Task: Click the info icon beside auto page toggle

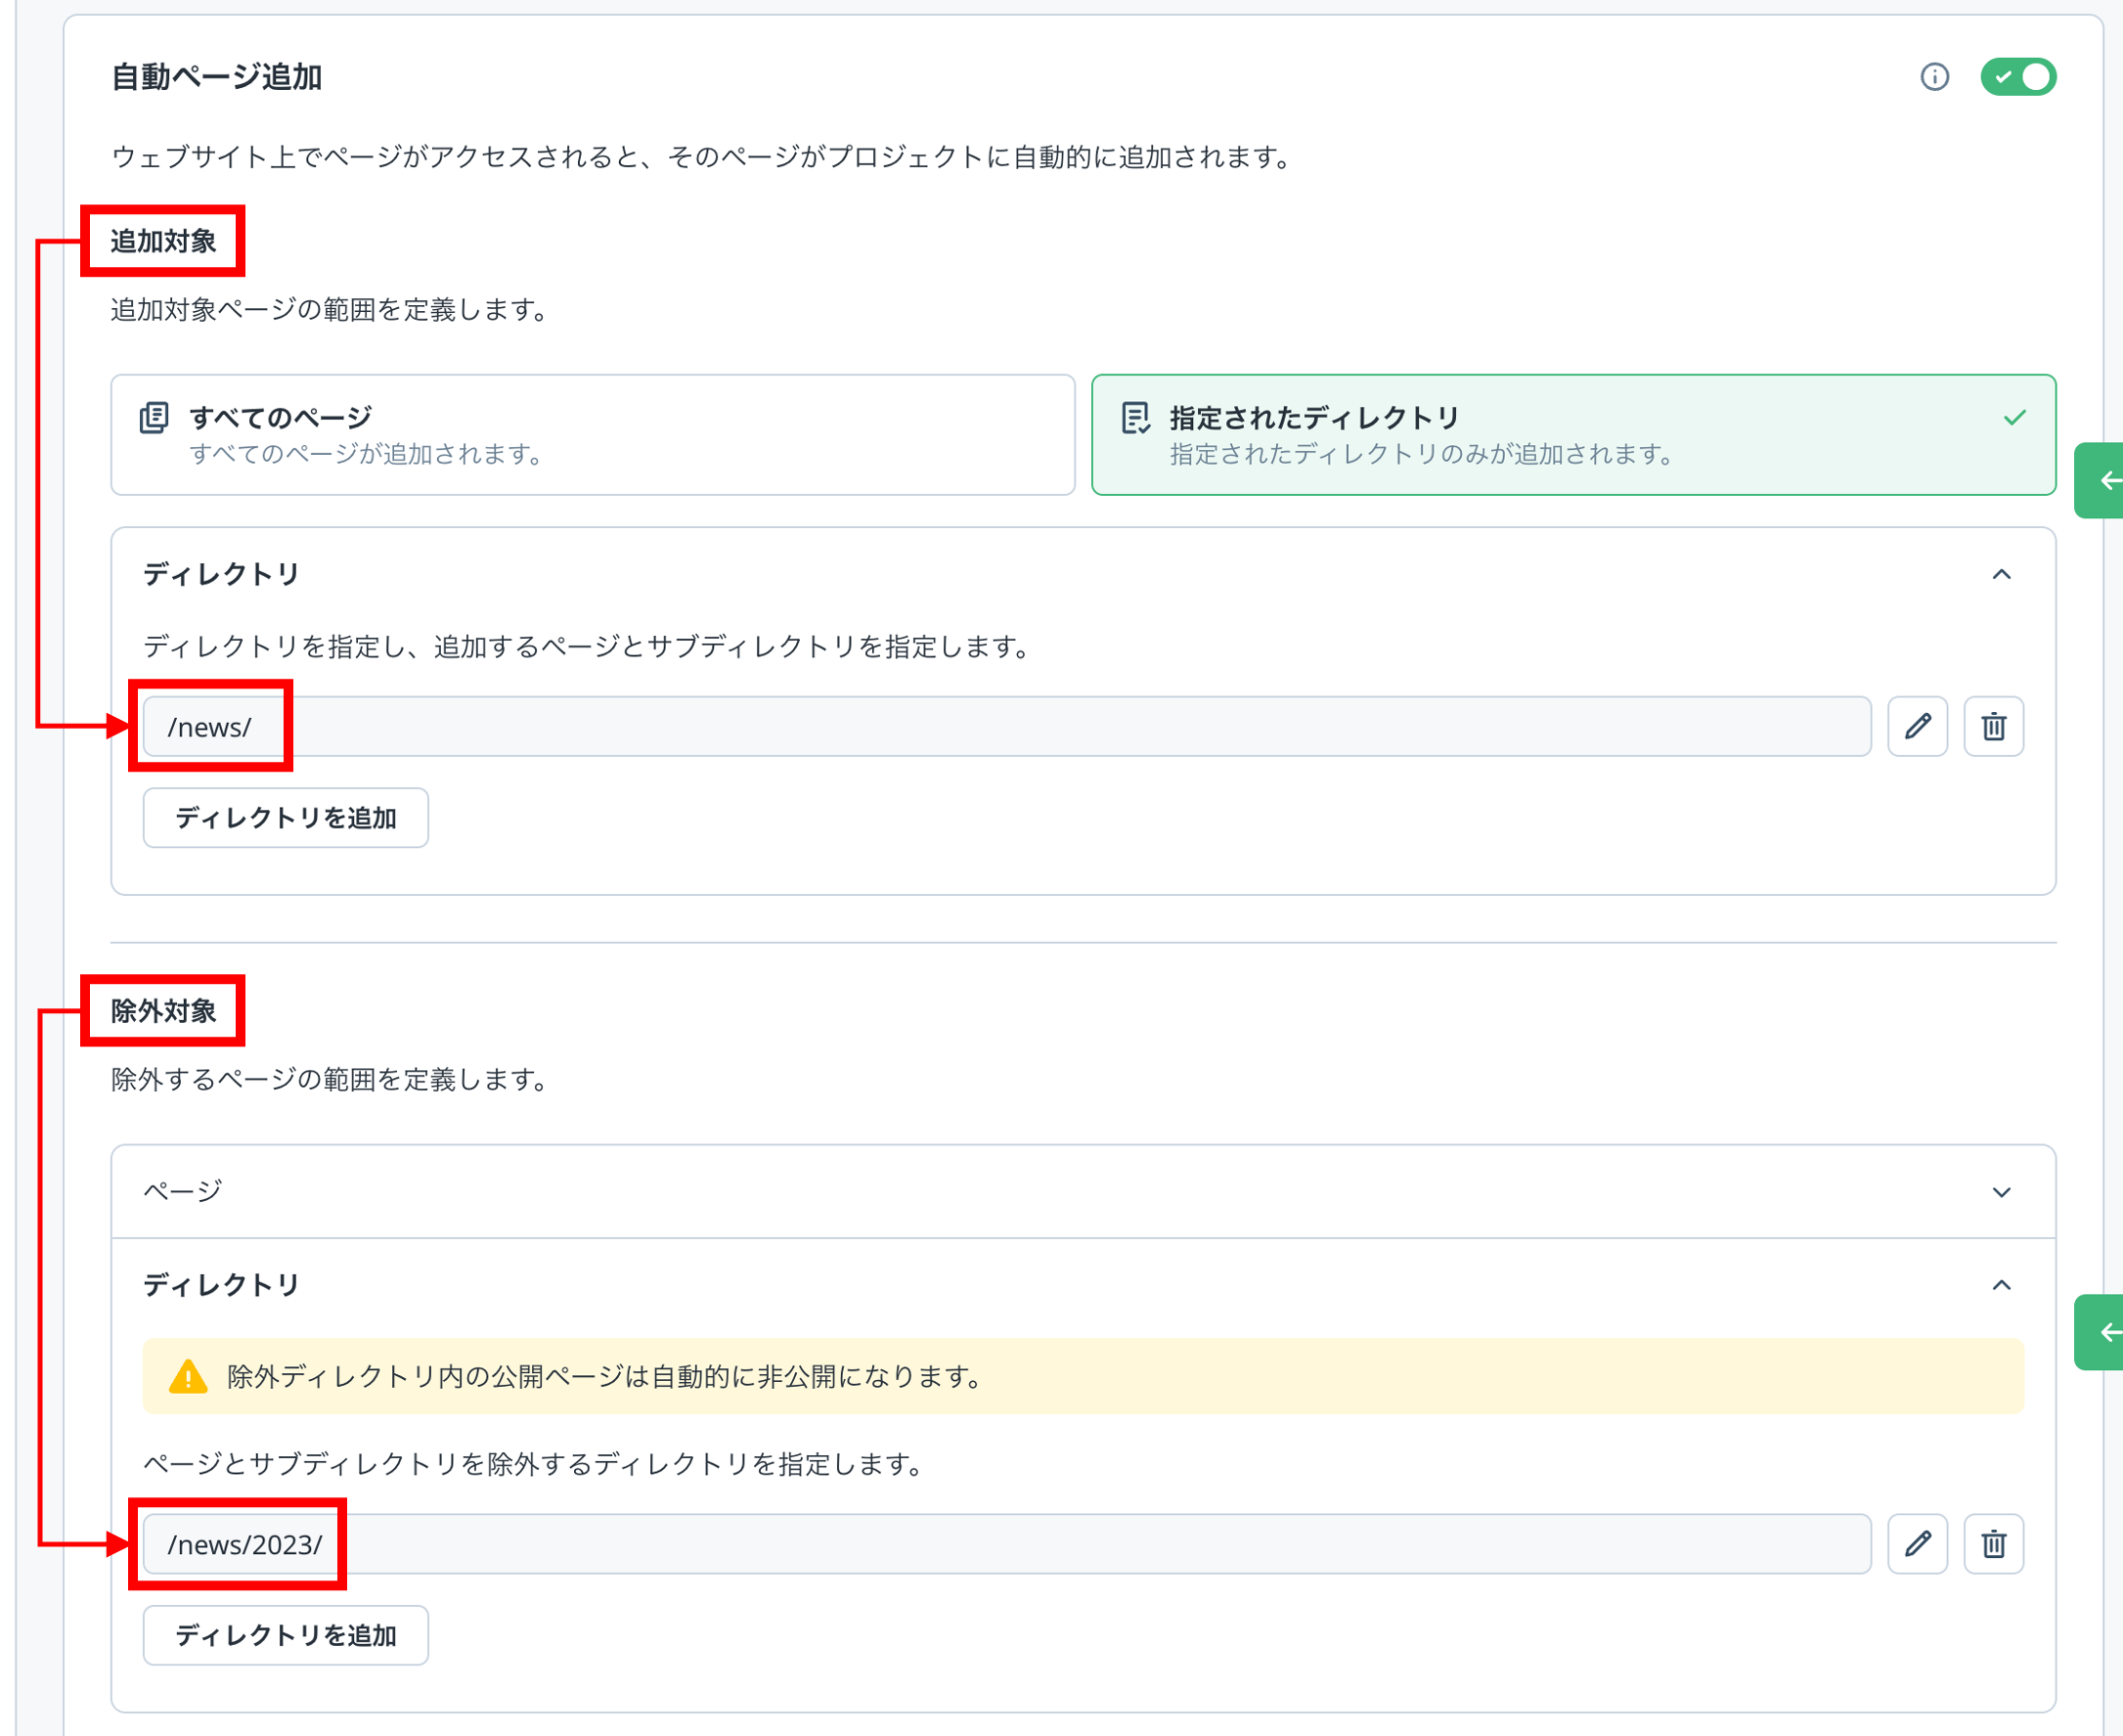Action: point(1934,77)
